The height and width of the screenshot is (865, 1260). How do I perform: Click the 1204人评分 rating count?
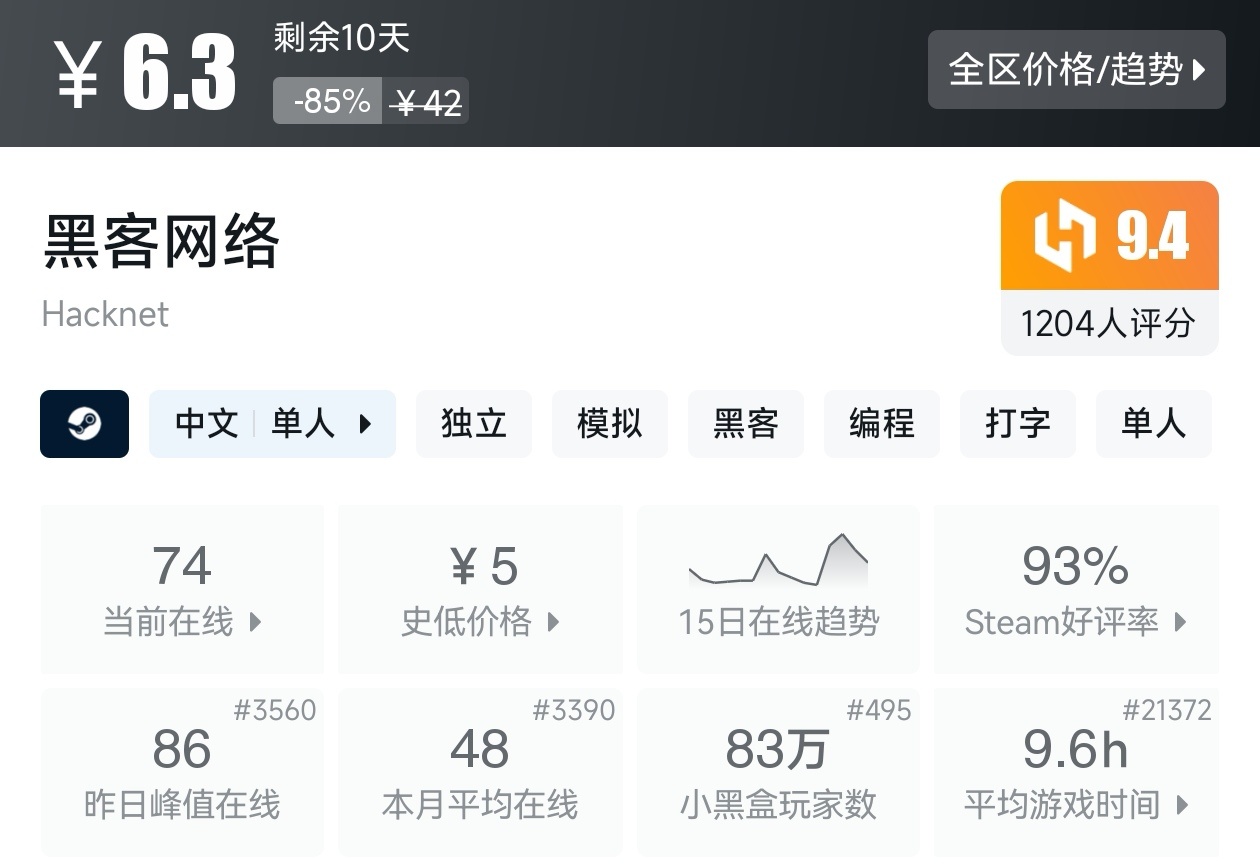pyautogui.click(x=1108, y=323)
